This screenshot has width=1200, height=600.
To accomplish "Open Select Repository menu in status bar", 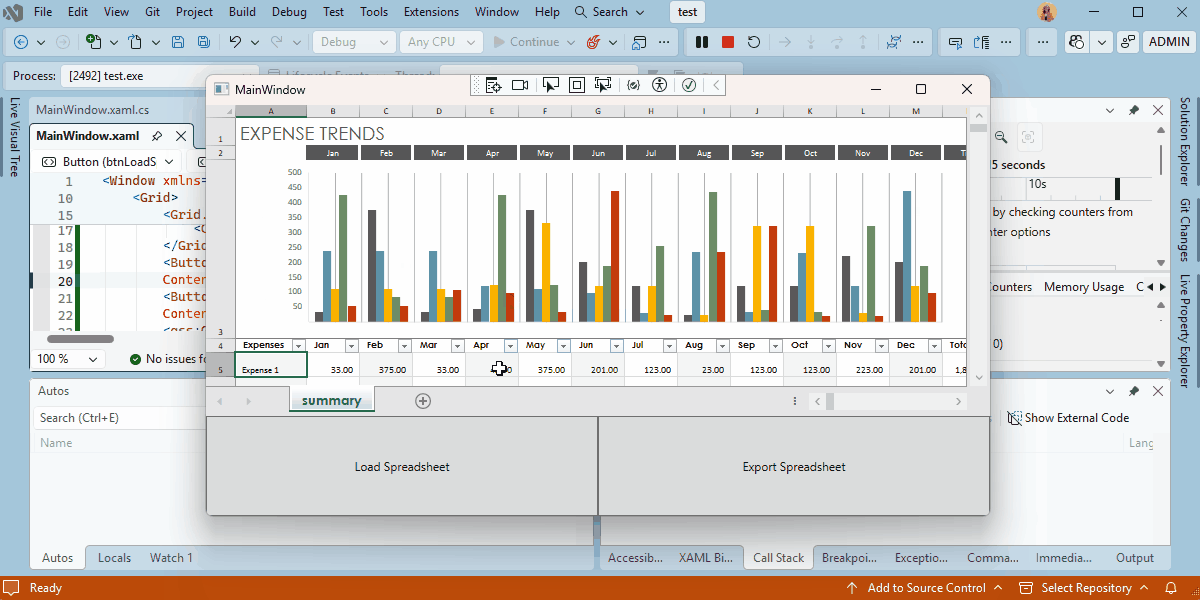I will click(x=1085, y=588).
